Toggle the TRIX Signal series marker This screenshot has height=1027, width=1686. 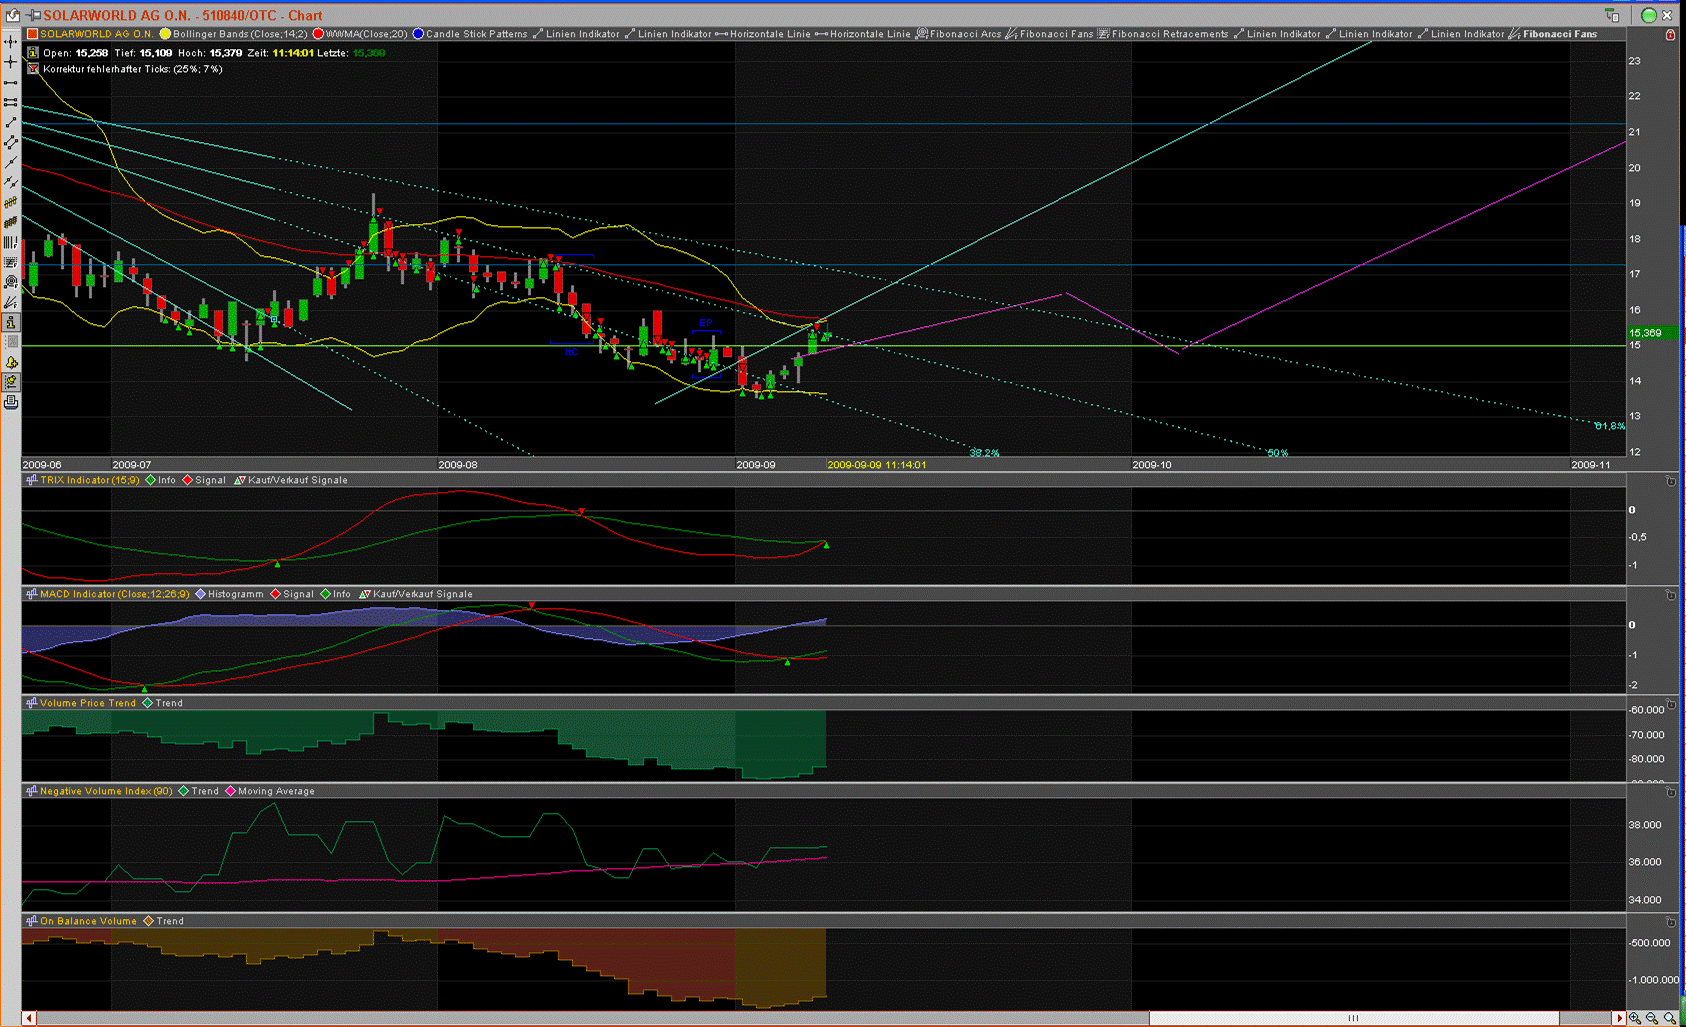[187, 480]
